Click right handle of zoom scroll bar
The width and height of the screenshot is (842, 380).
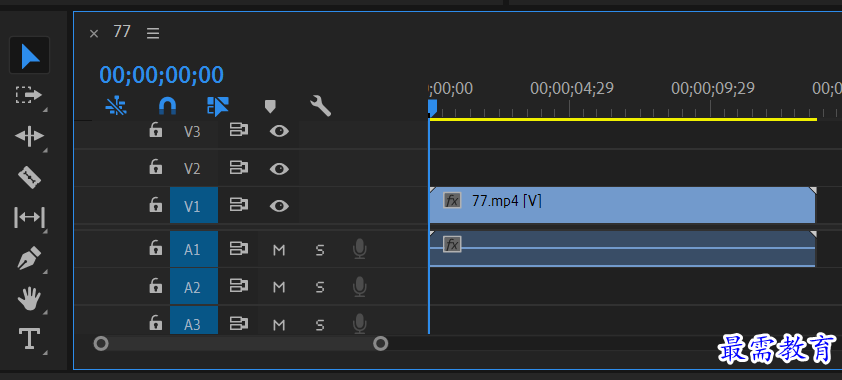point(381,343)
